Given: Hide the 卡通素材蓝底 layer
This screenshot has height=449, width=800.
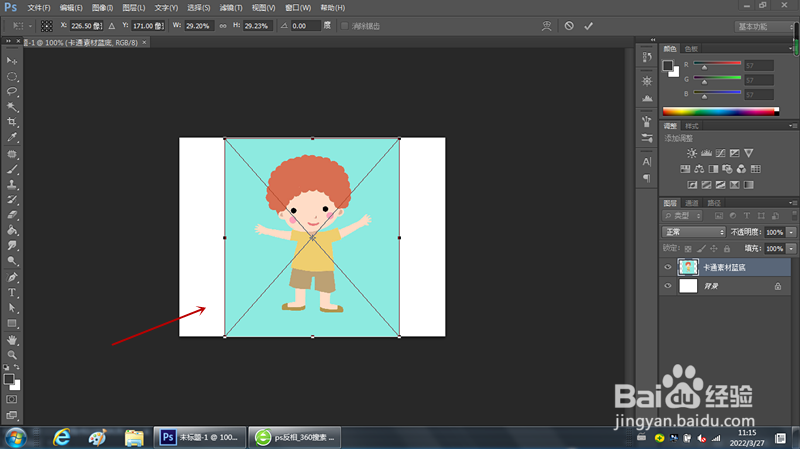Looking at the screenshot, I should 667,267.
